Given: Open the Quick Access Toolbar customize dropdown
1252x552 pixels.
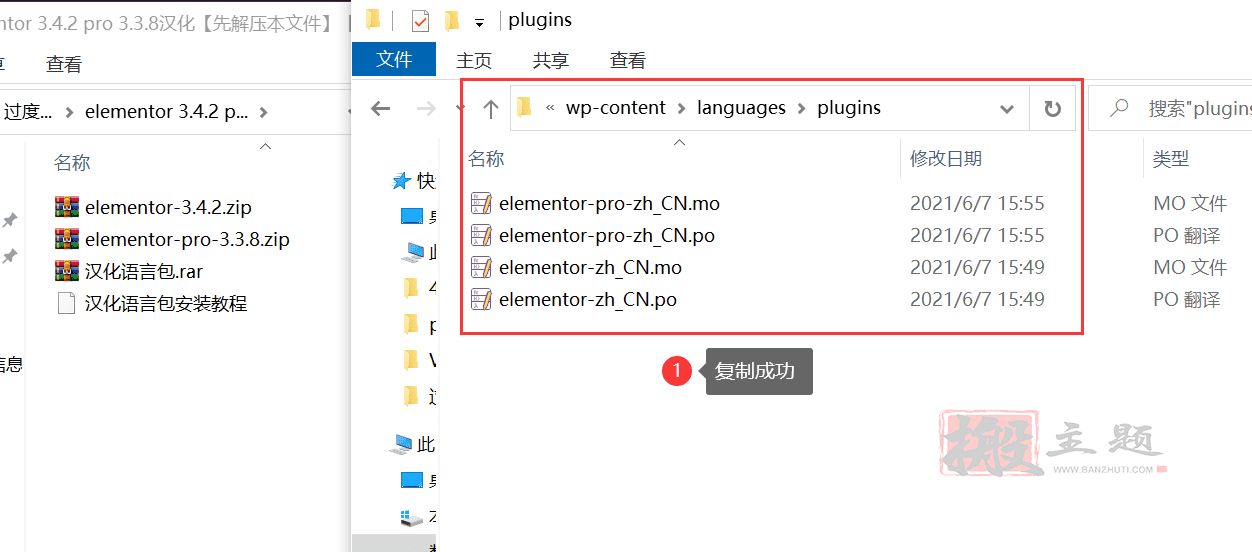Looking at the screenshot, I should (479, 22).
